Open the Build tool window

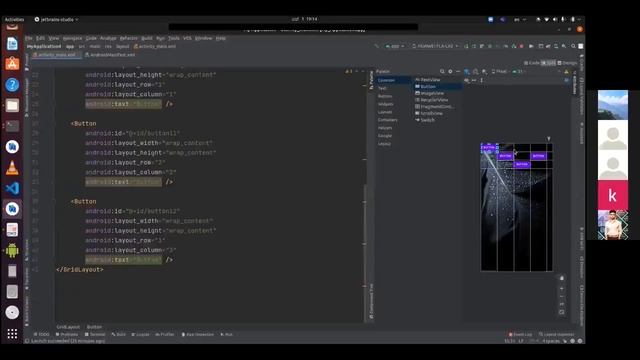click(119, 334)
